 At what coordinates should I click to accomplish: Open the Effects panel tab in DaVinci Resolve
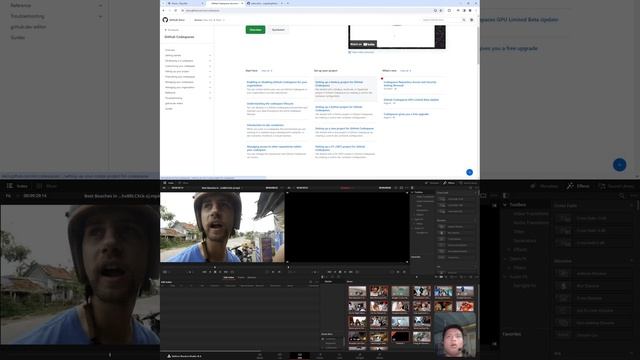pos(449,183)
